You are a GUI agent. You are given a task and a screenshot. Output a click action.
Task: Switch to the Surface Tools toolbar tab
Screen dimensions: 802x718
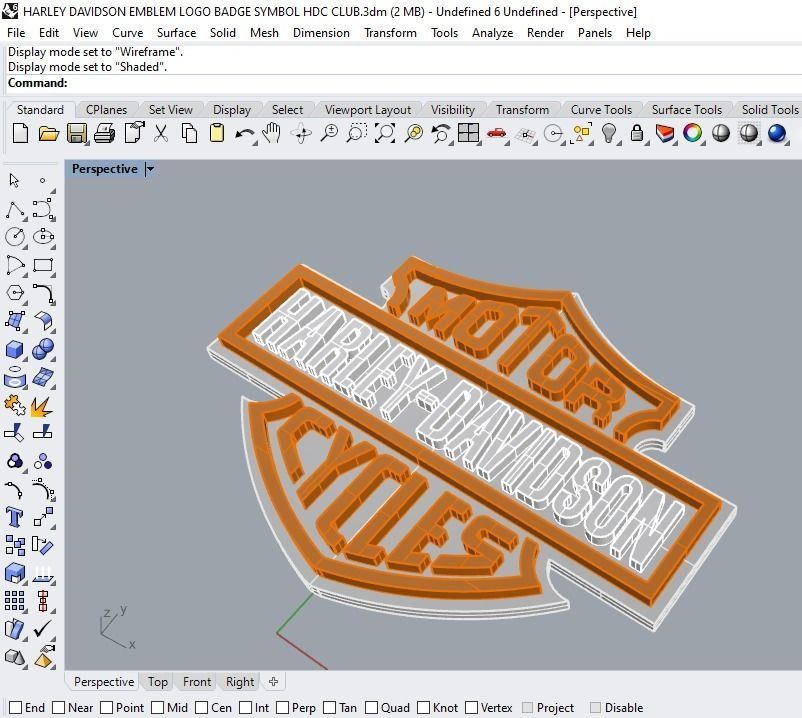click(686, 110)
